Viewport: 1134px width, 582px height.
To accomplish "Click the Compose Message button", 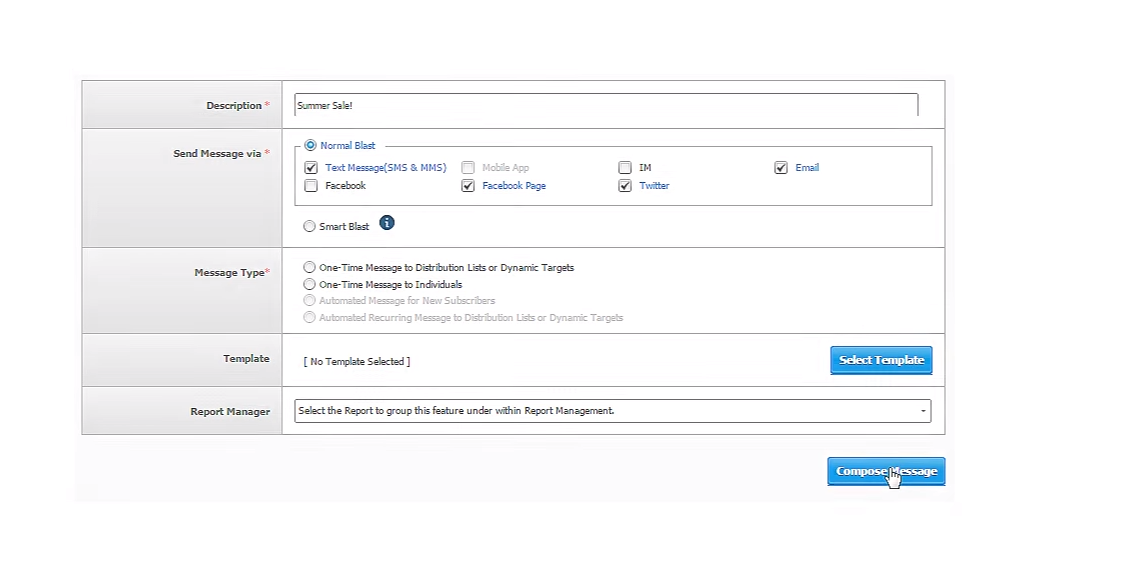I will [x=886, y=471].
